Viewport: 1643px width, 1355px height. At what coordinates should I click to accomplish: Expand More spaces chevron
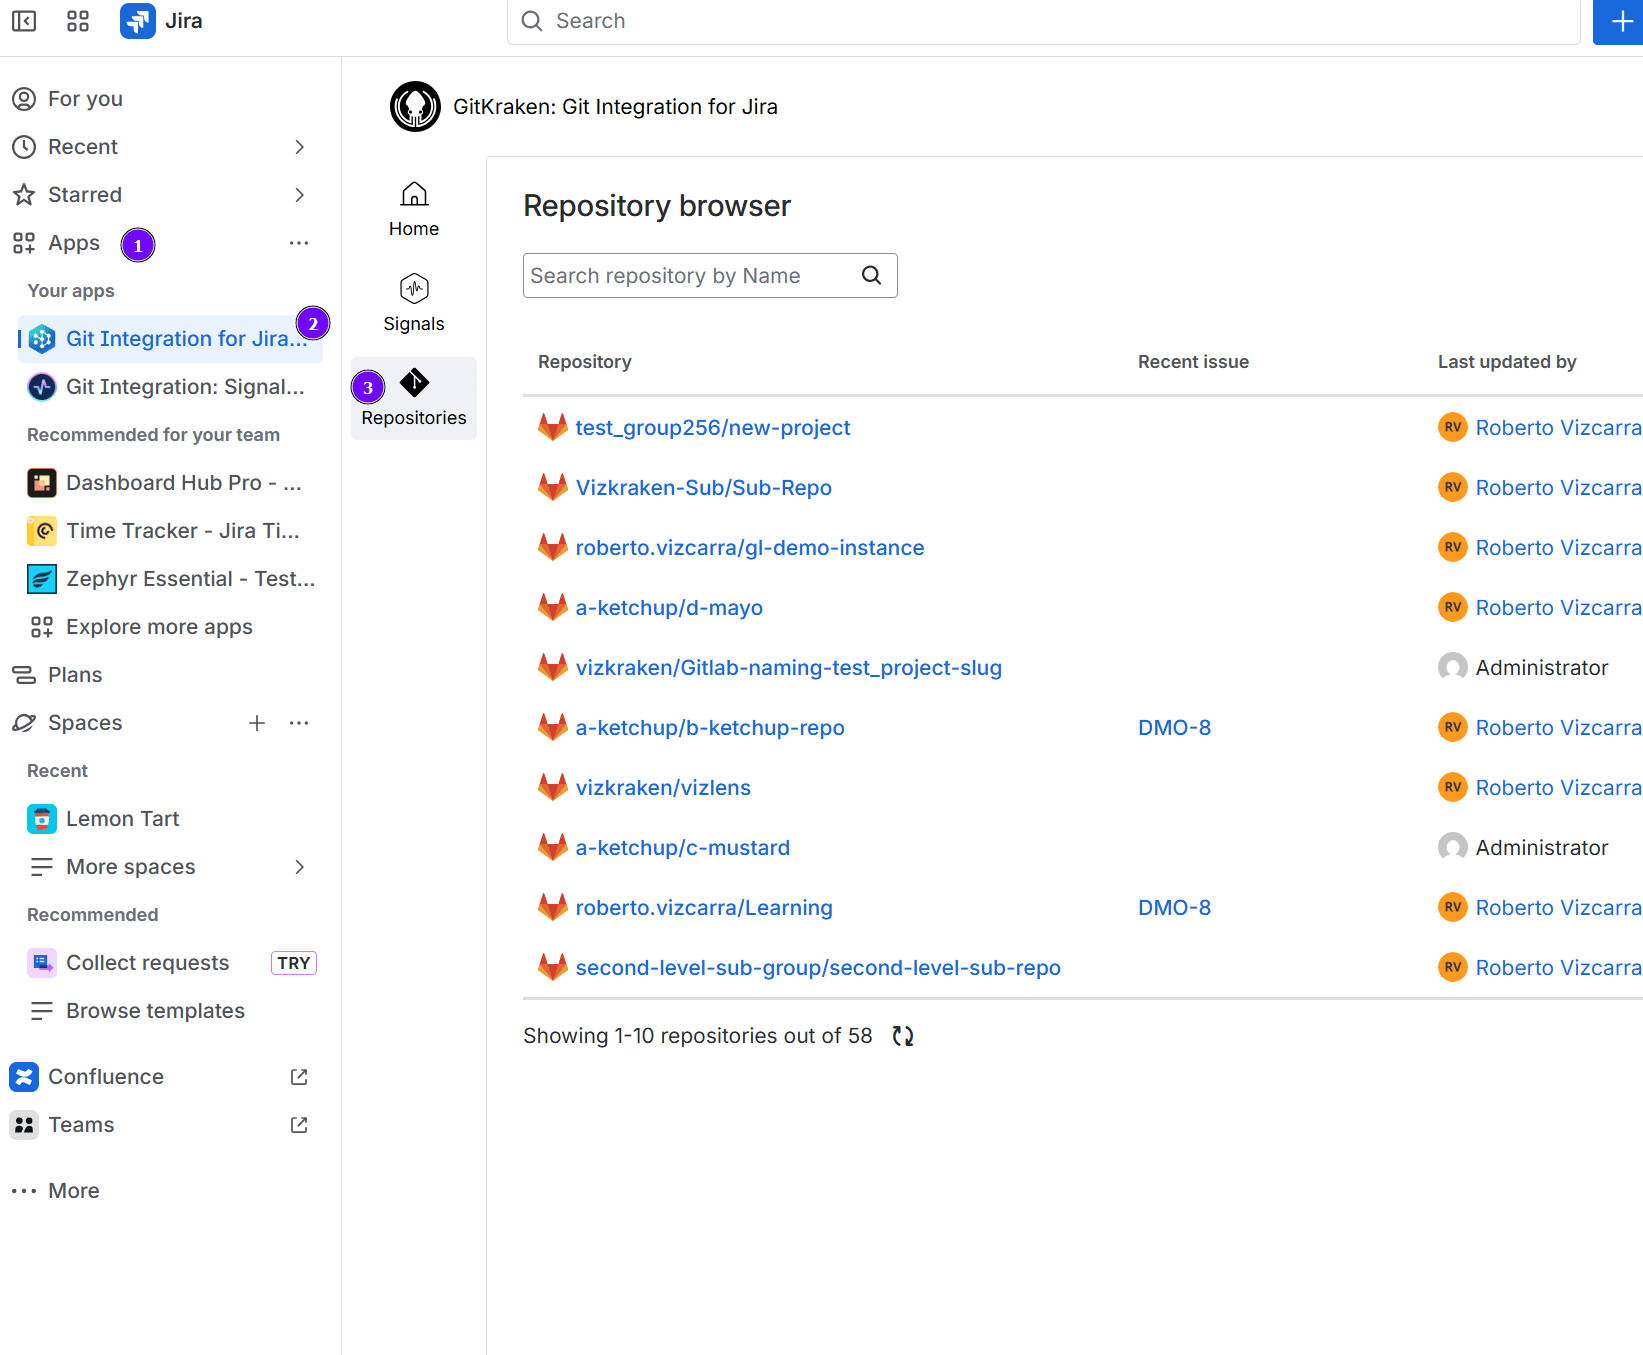(x=299, y=867)
